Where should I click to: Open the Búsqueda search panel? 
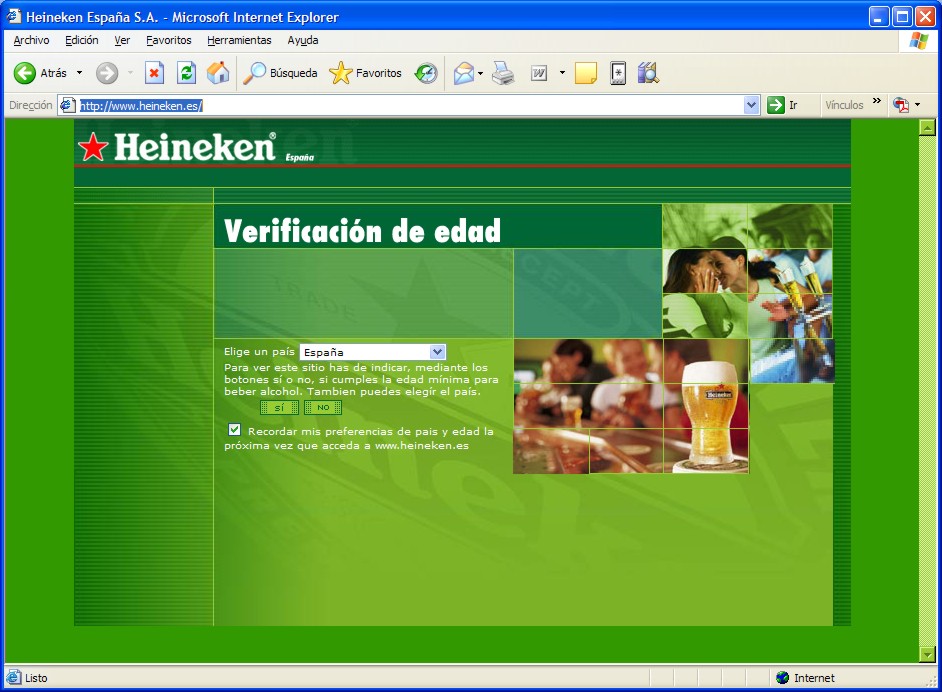281,73
